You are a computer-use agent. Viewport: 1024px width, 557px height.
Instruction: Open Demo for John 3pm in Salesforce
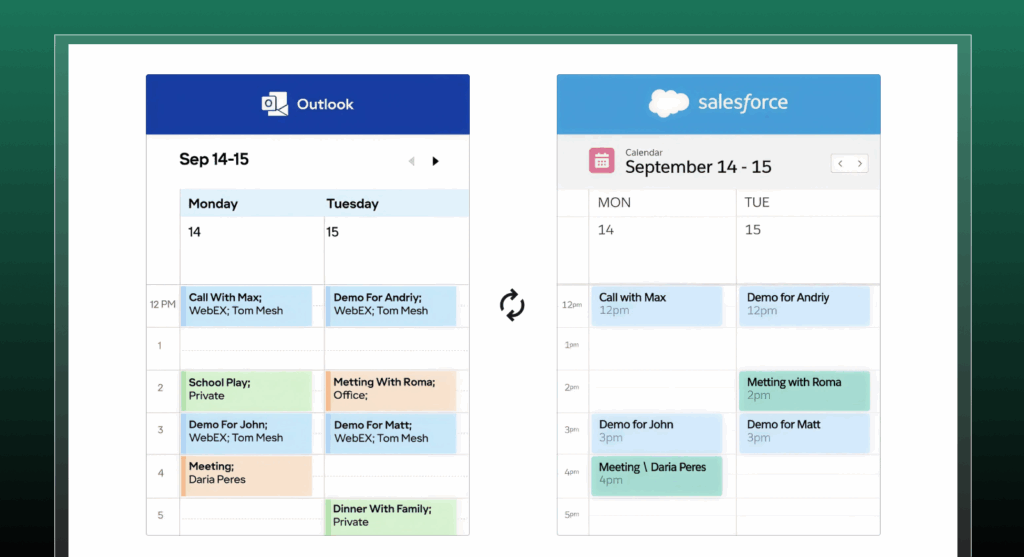[x=657, y=431]
